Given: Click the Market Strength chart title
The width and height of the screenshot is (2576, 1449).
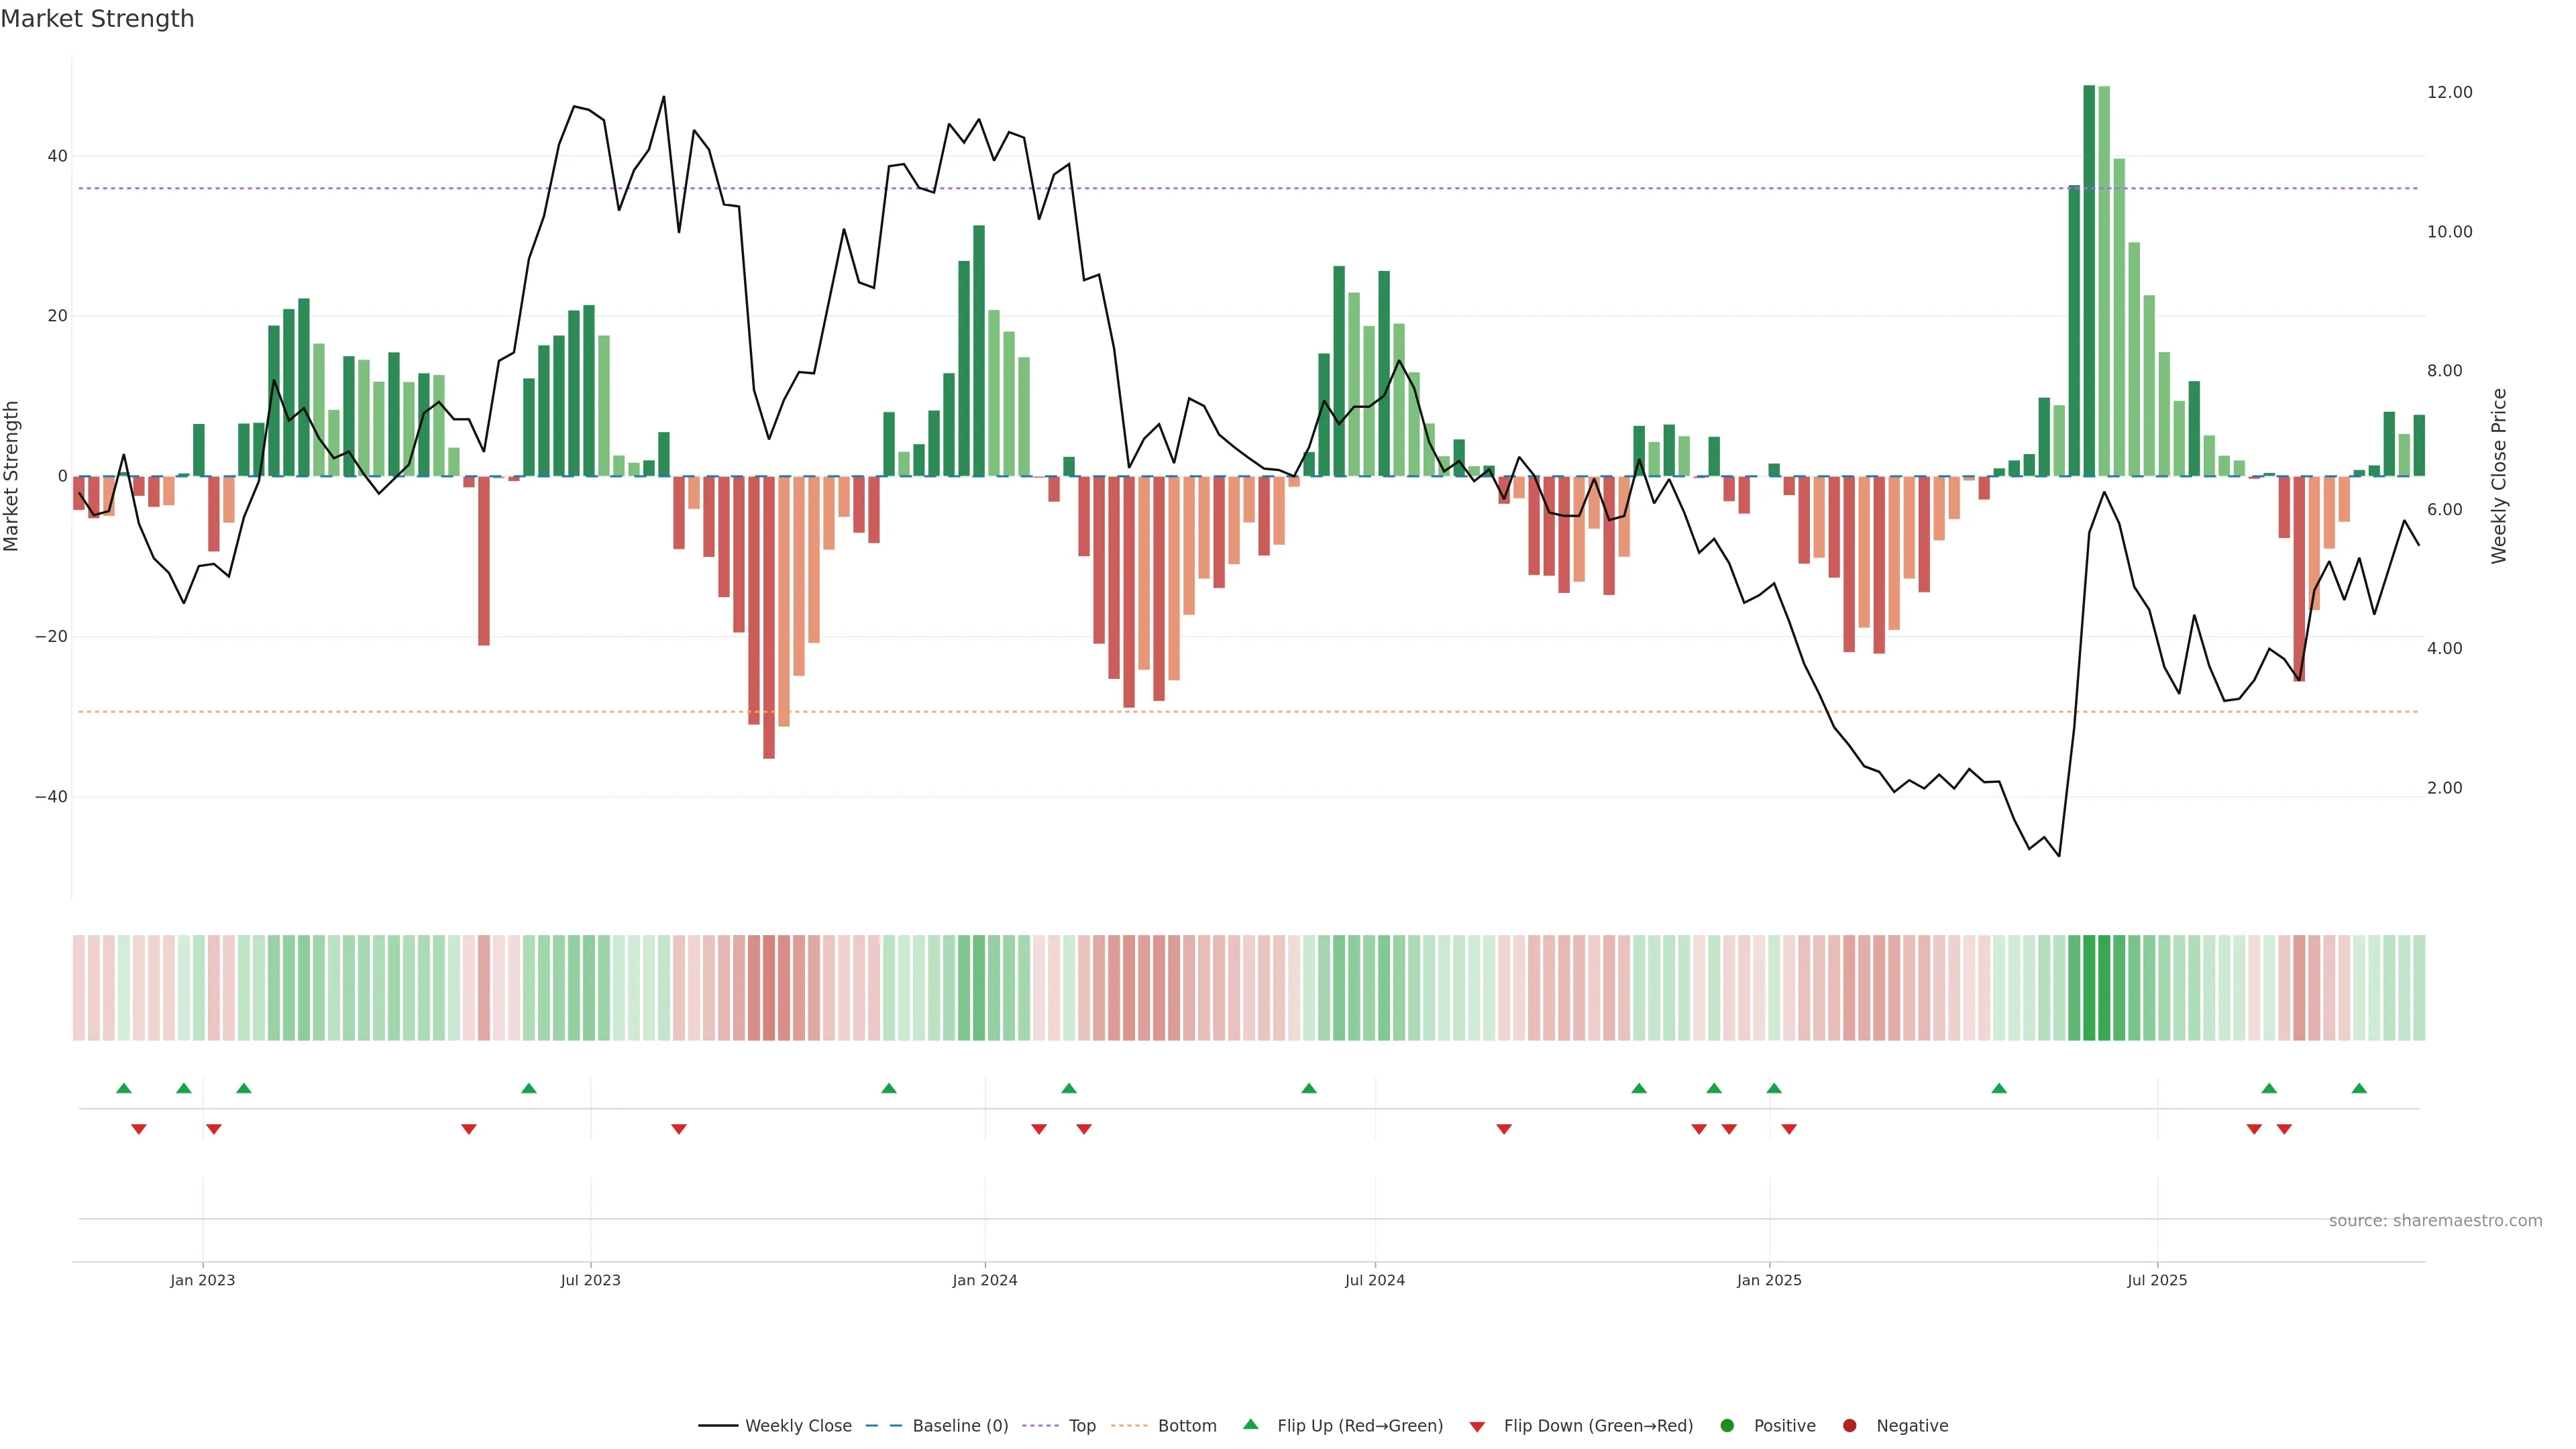Looking at the screenshot, I should point(97,19).
